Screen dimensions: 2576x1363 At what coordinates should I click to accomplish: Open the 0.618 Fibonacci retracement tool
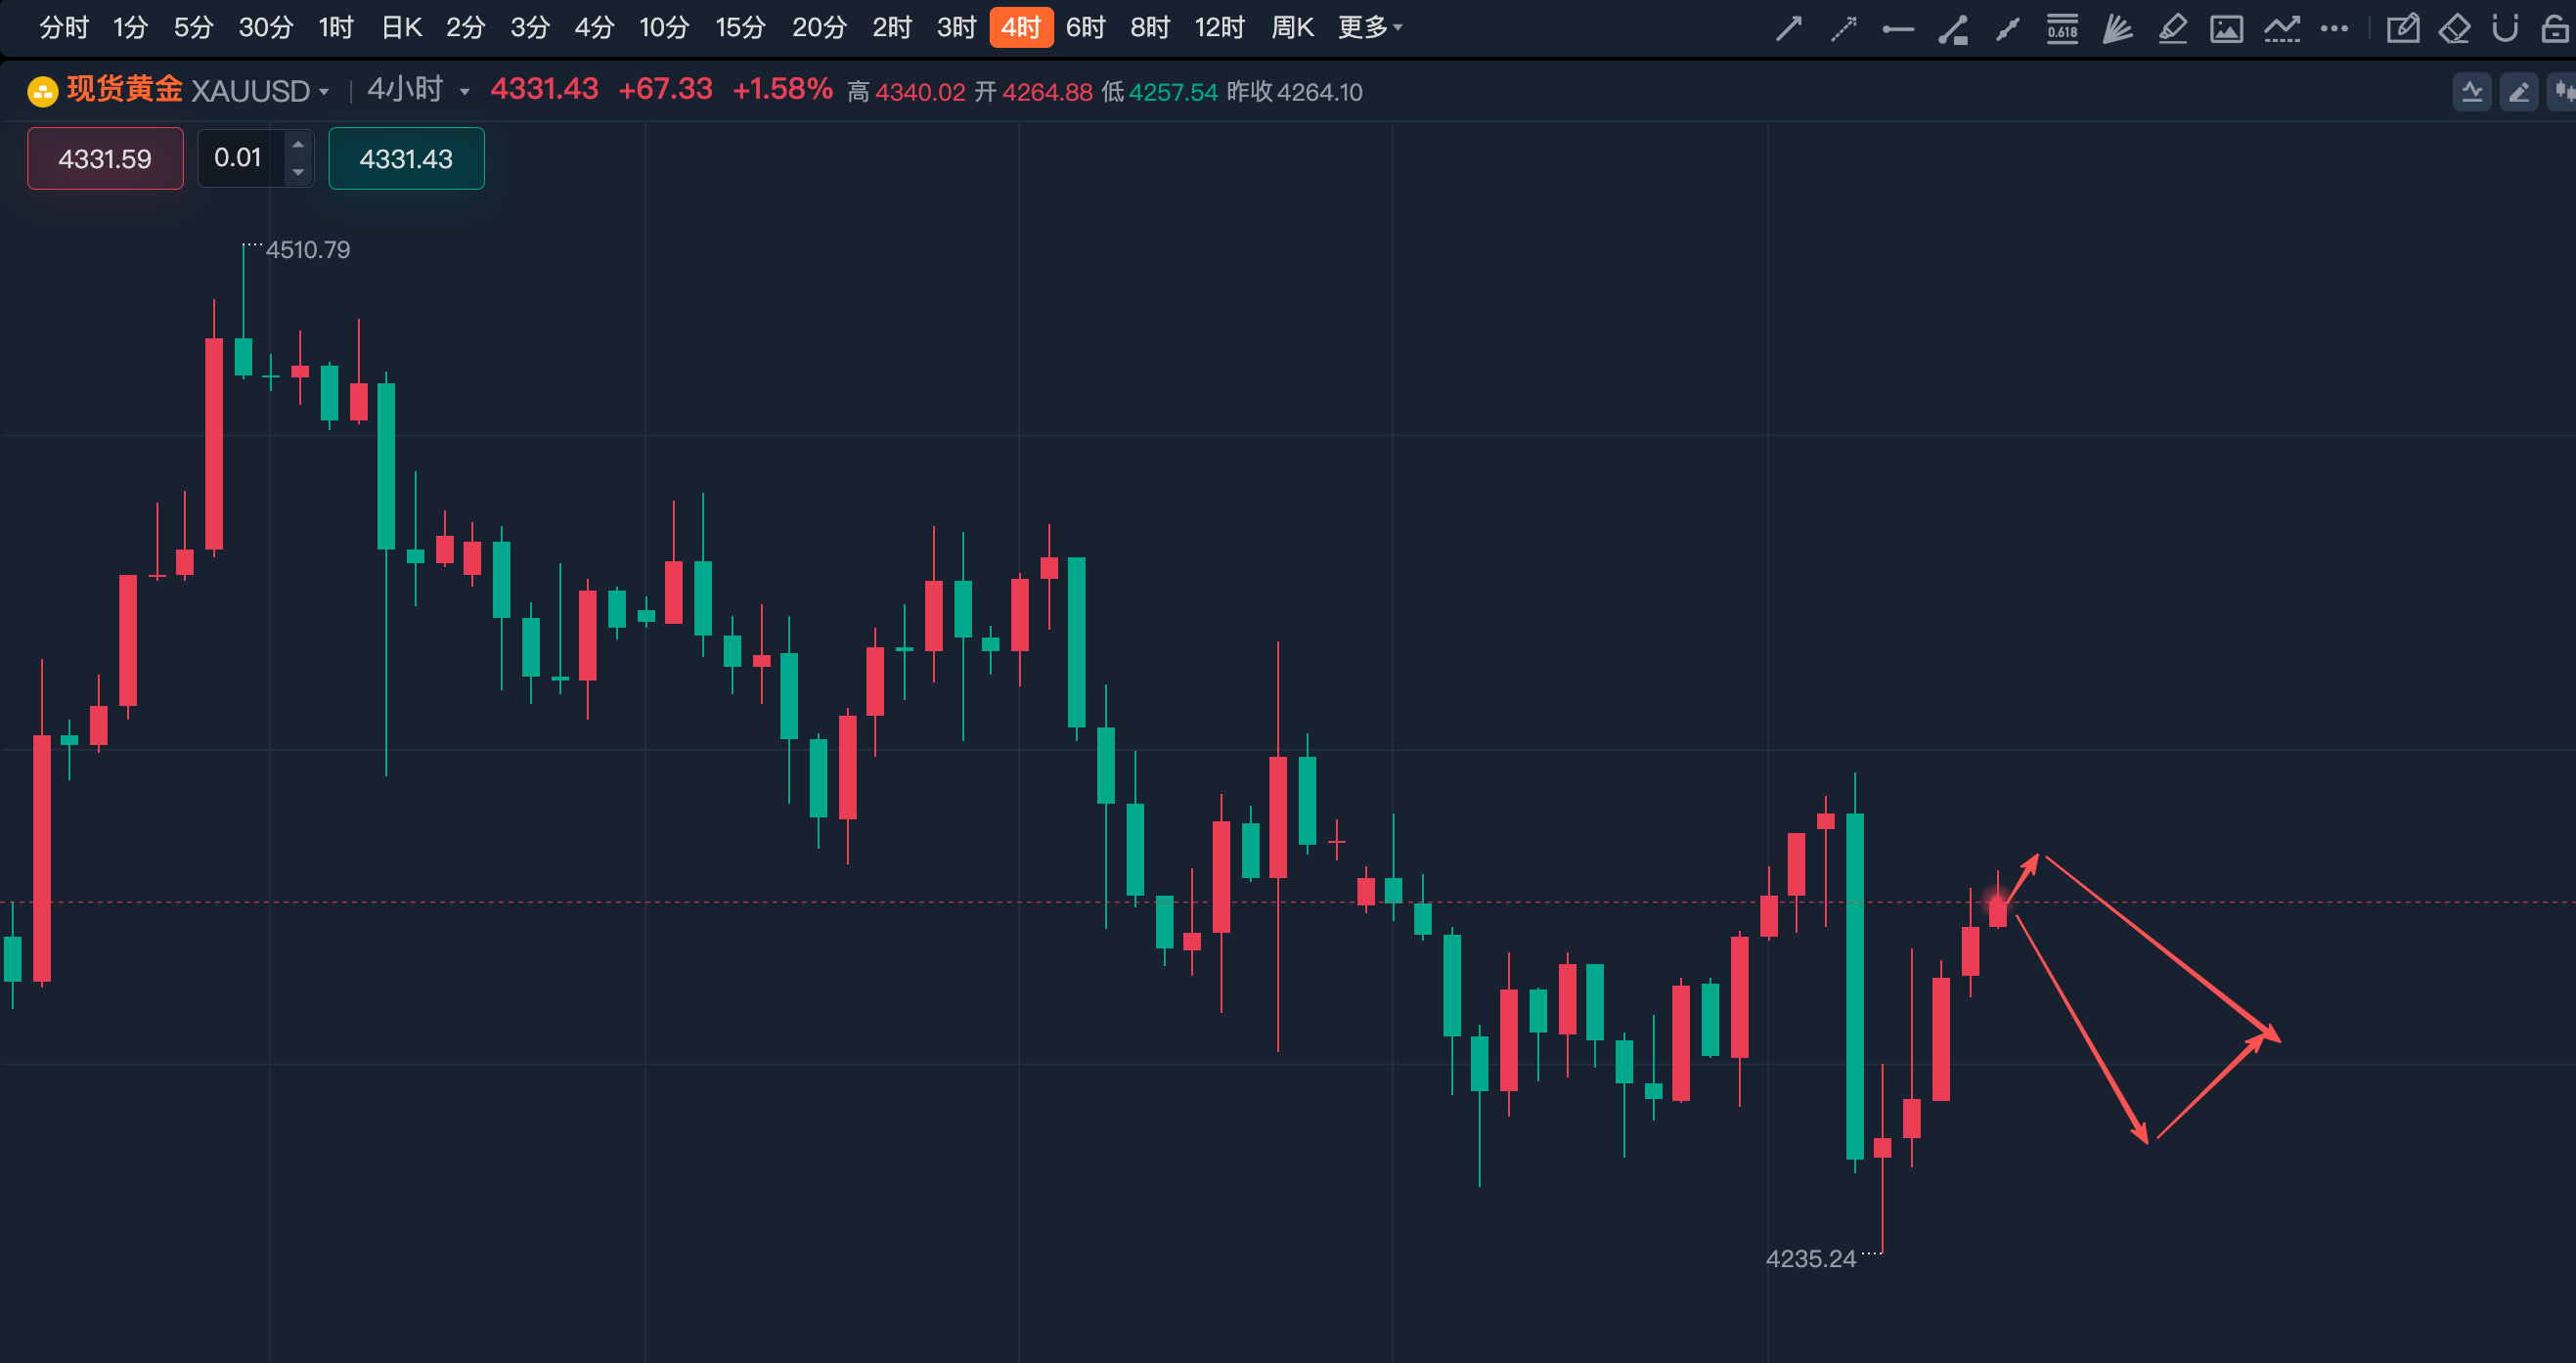tap(2061, 28)
